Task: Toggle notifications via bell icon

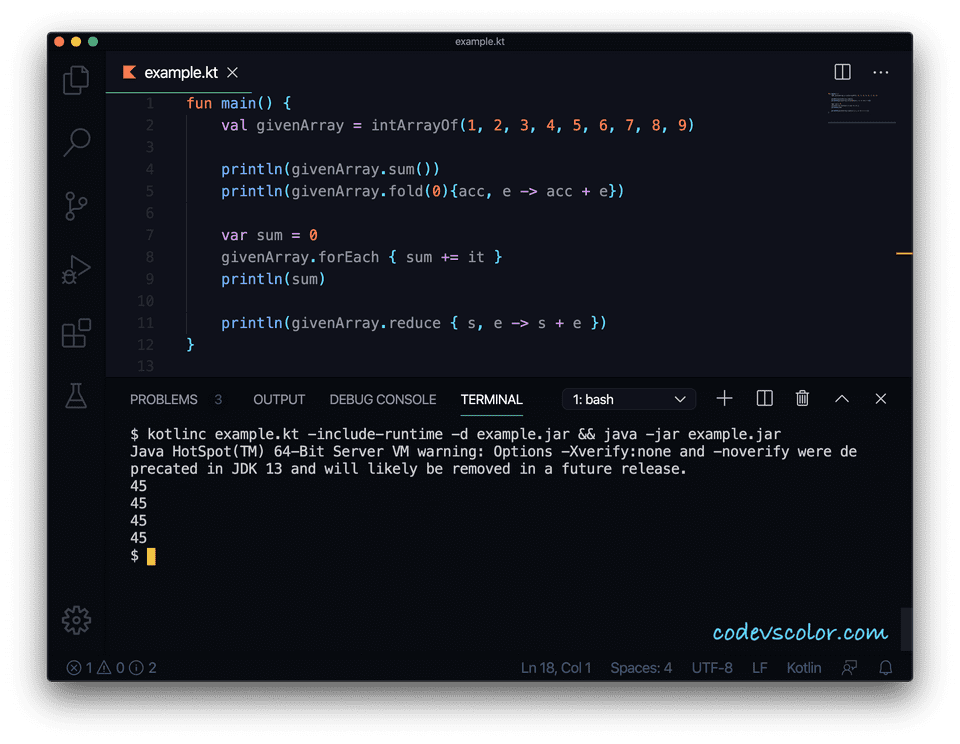Action: 885,667
